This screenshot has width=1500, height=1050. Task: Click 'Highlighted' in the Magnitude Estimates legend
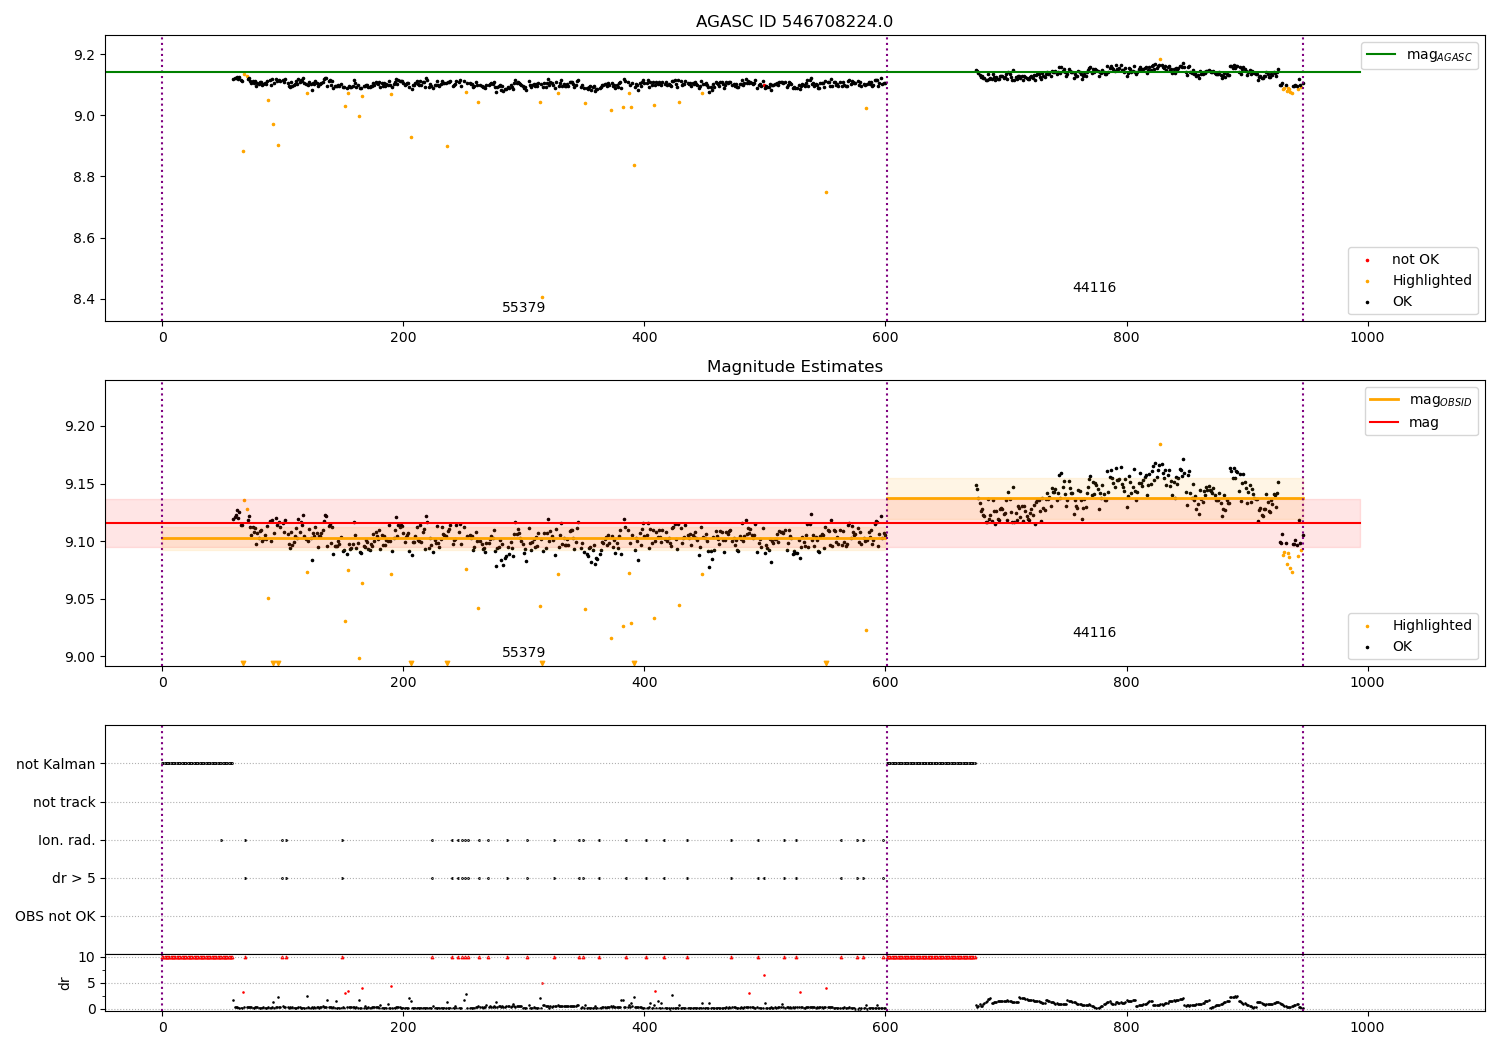(x=1421, y=626)
